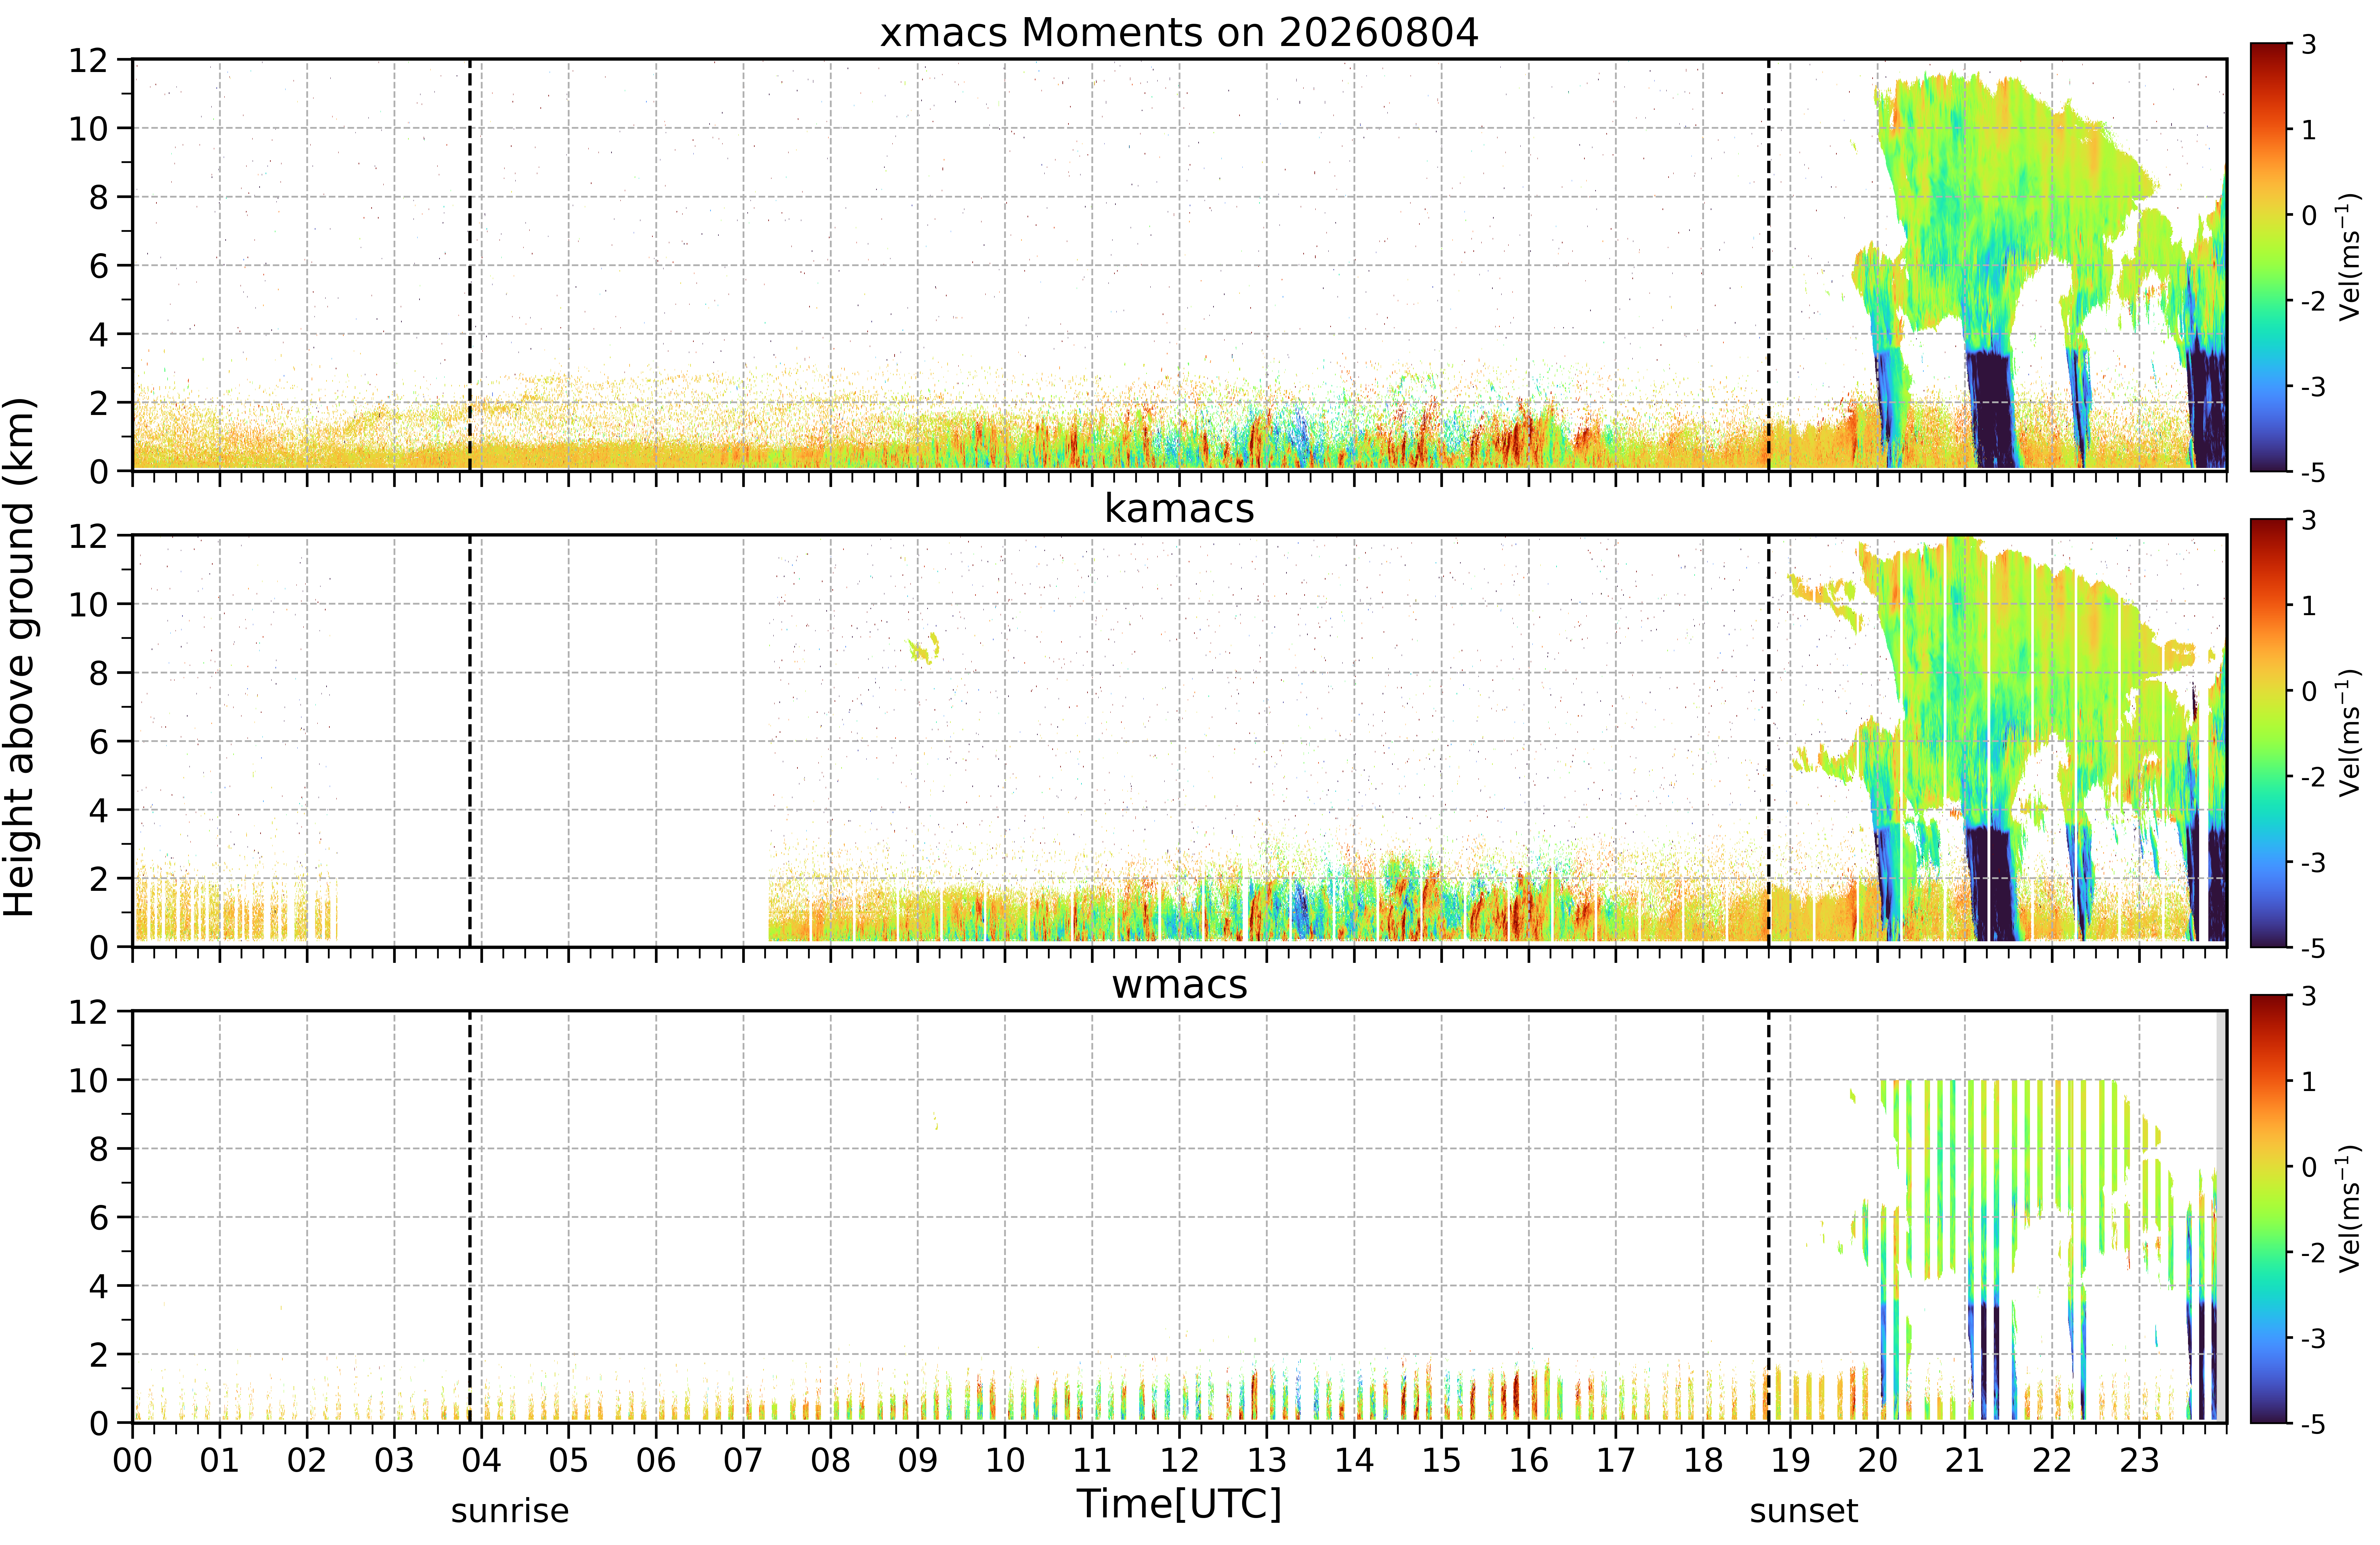Click the kamacs panel title
This screenshot has height=1545, width=2380.
[1179, 509]
